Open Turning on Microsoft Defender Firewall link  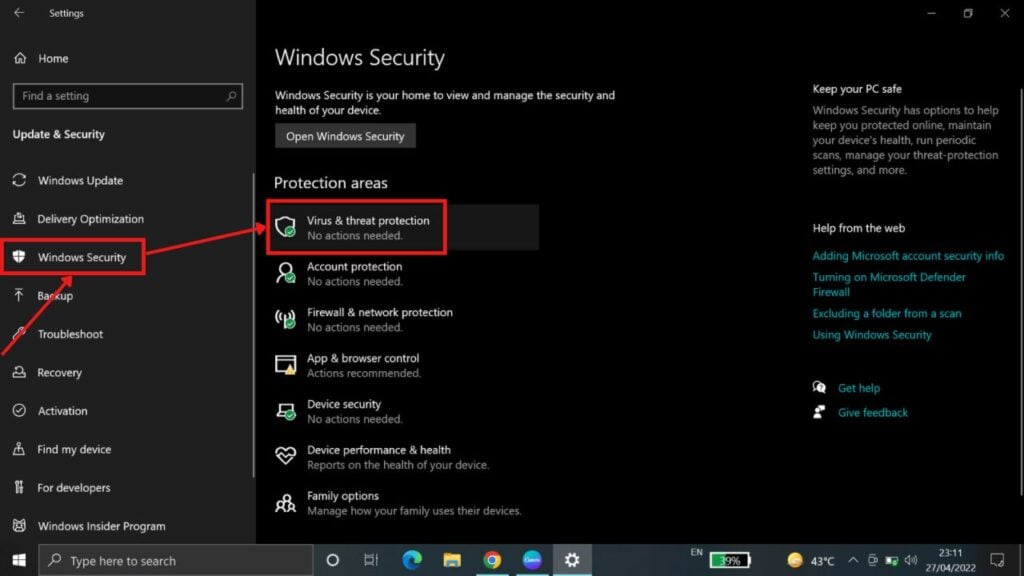tap(889, 285)
